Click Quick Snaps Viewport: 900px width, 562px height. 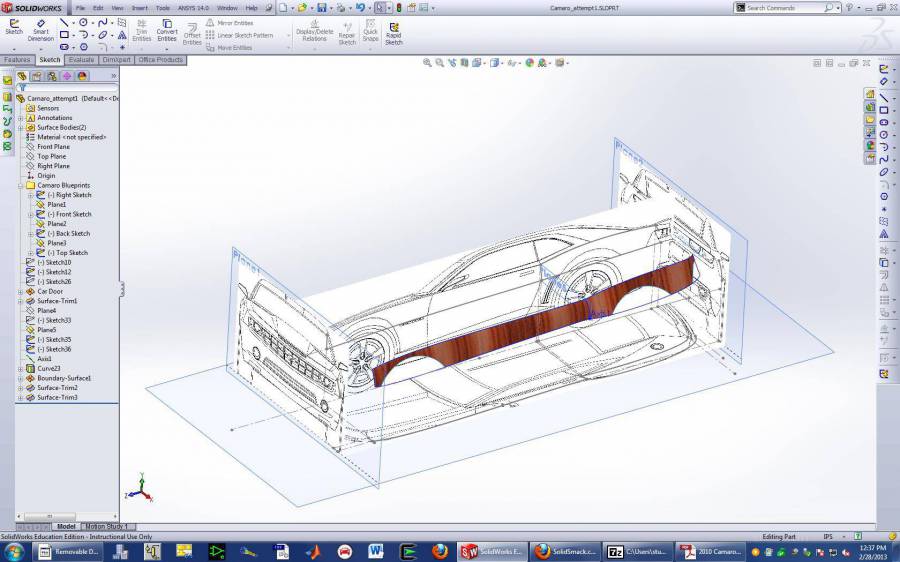[x=370, y=30]
